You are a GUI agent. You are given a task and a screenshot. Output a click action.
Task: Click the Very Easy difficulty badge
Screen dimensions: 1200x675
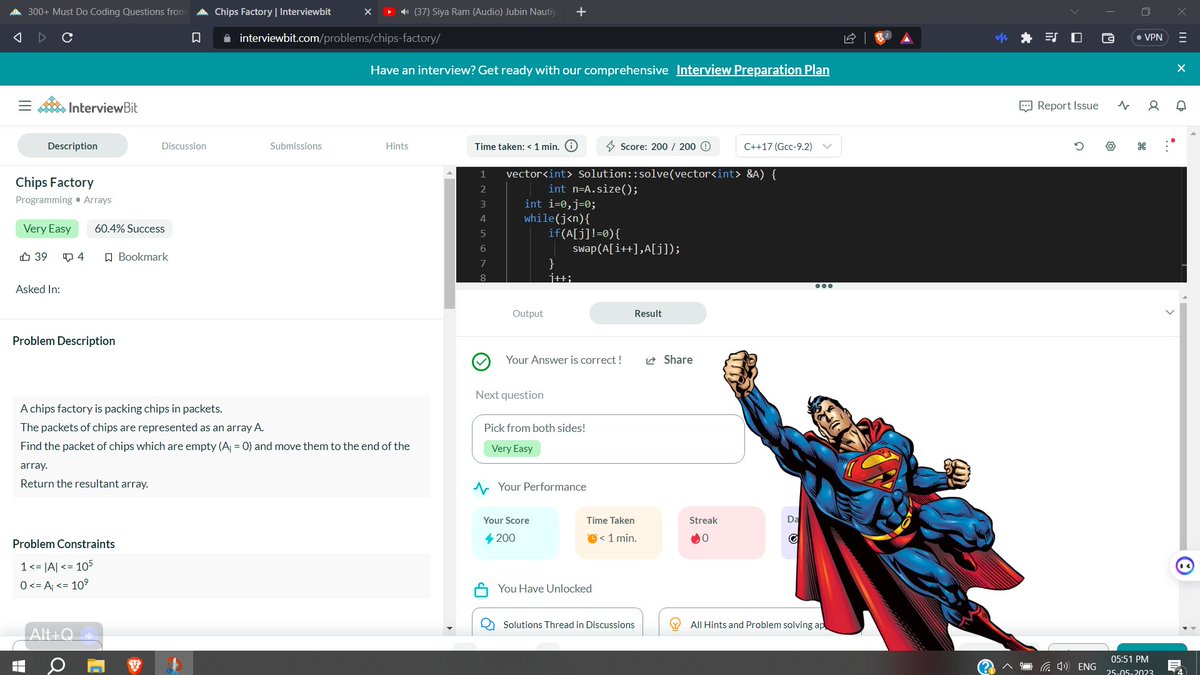(47, 229)
